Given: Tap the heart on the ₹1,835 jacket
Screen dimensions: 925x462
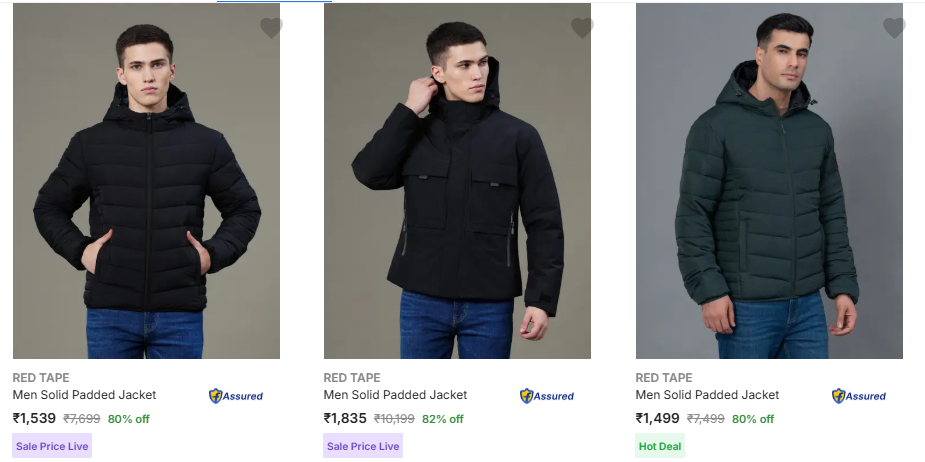Looking at the screenshot, I should click(x=582, y=28).
